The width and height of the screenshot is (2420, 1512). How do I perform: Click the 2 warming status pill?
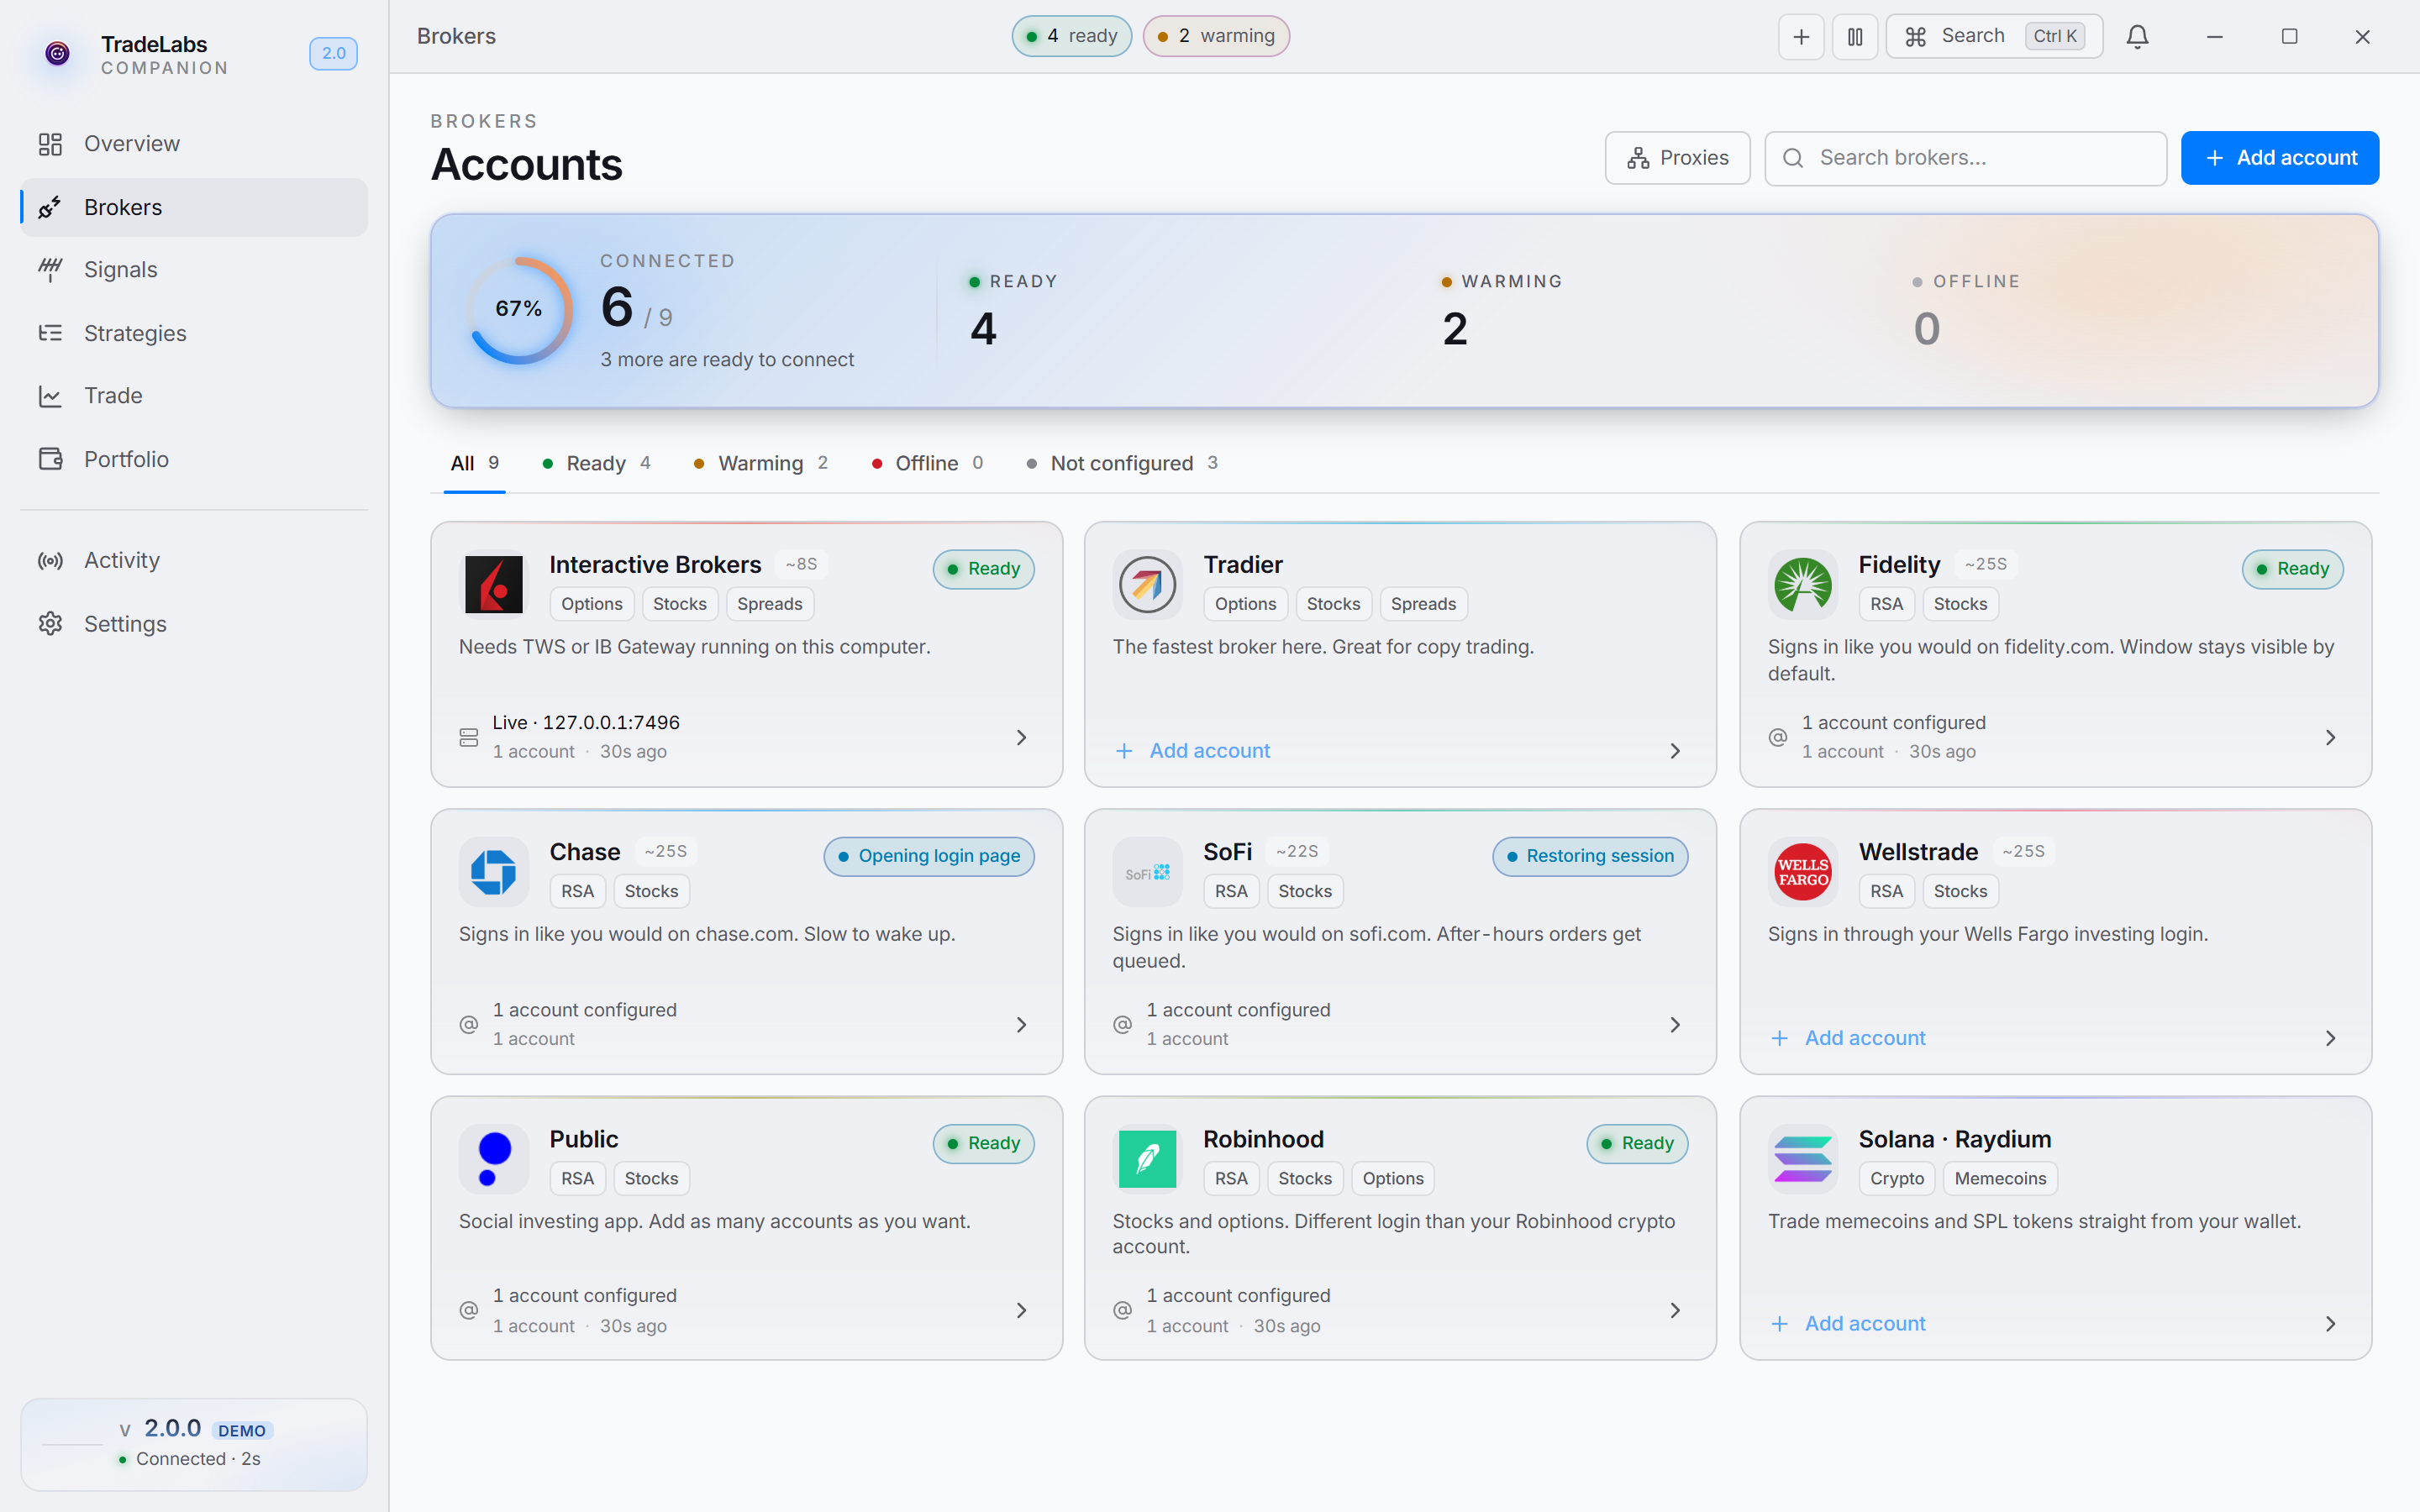point(1216,36)
